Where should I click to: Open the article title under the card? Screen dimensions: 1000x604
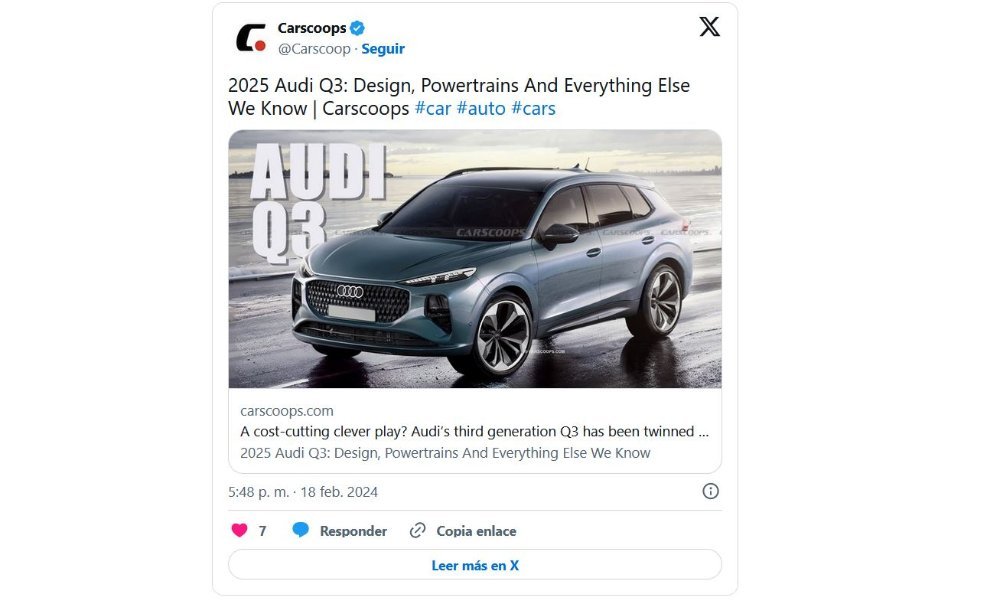pos(445,453)
